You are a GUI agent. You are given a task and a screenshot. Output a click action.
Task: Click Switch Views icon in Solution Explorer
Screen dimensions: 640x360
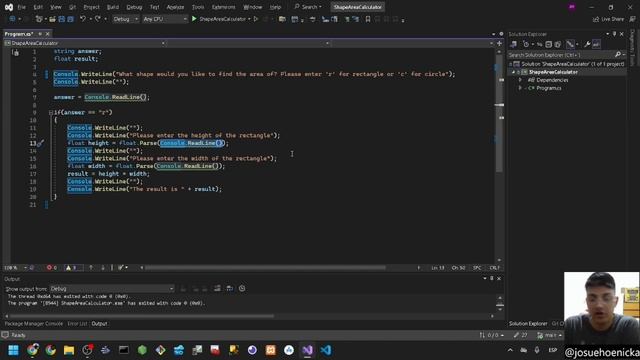click(x=513, y=44)
